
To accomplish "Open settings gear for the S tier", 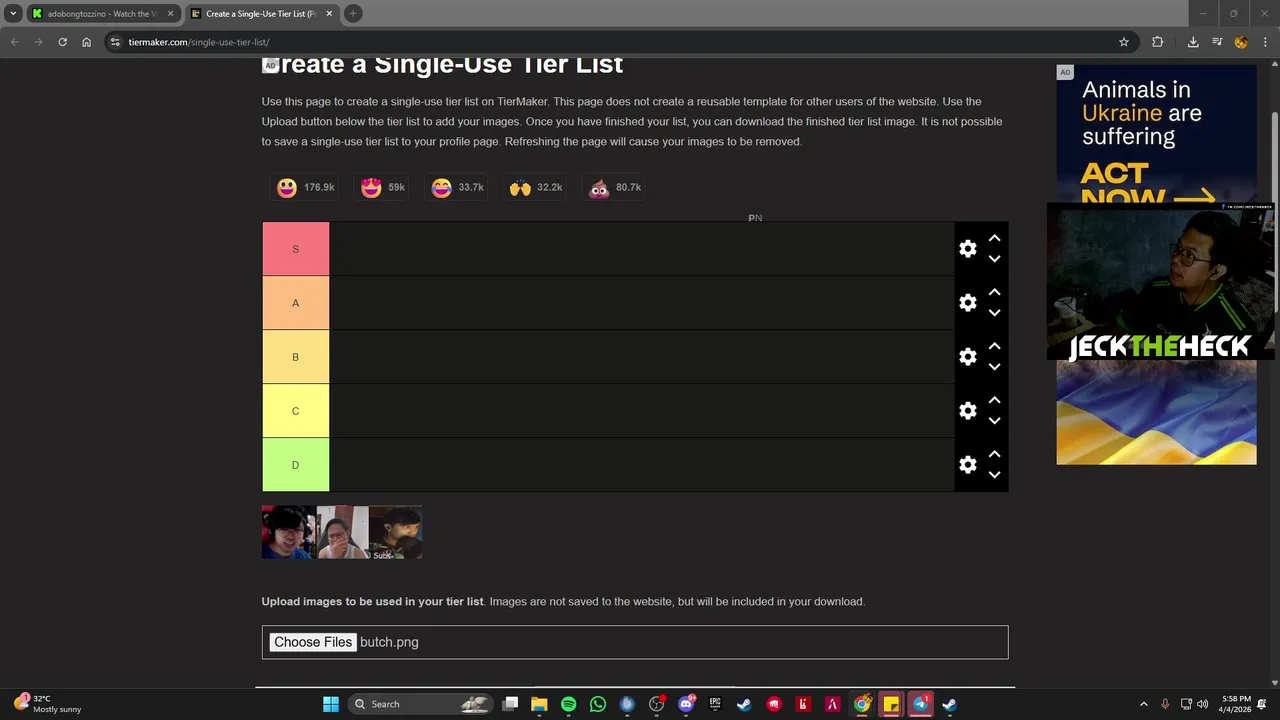I will [967, 249].
